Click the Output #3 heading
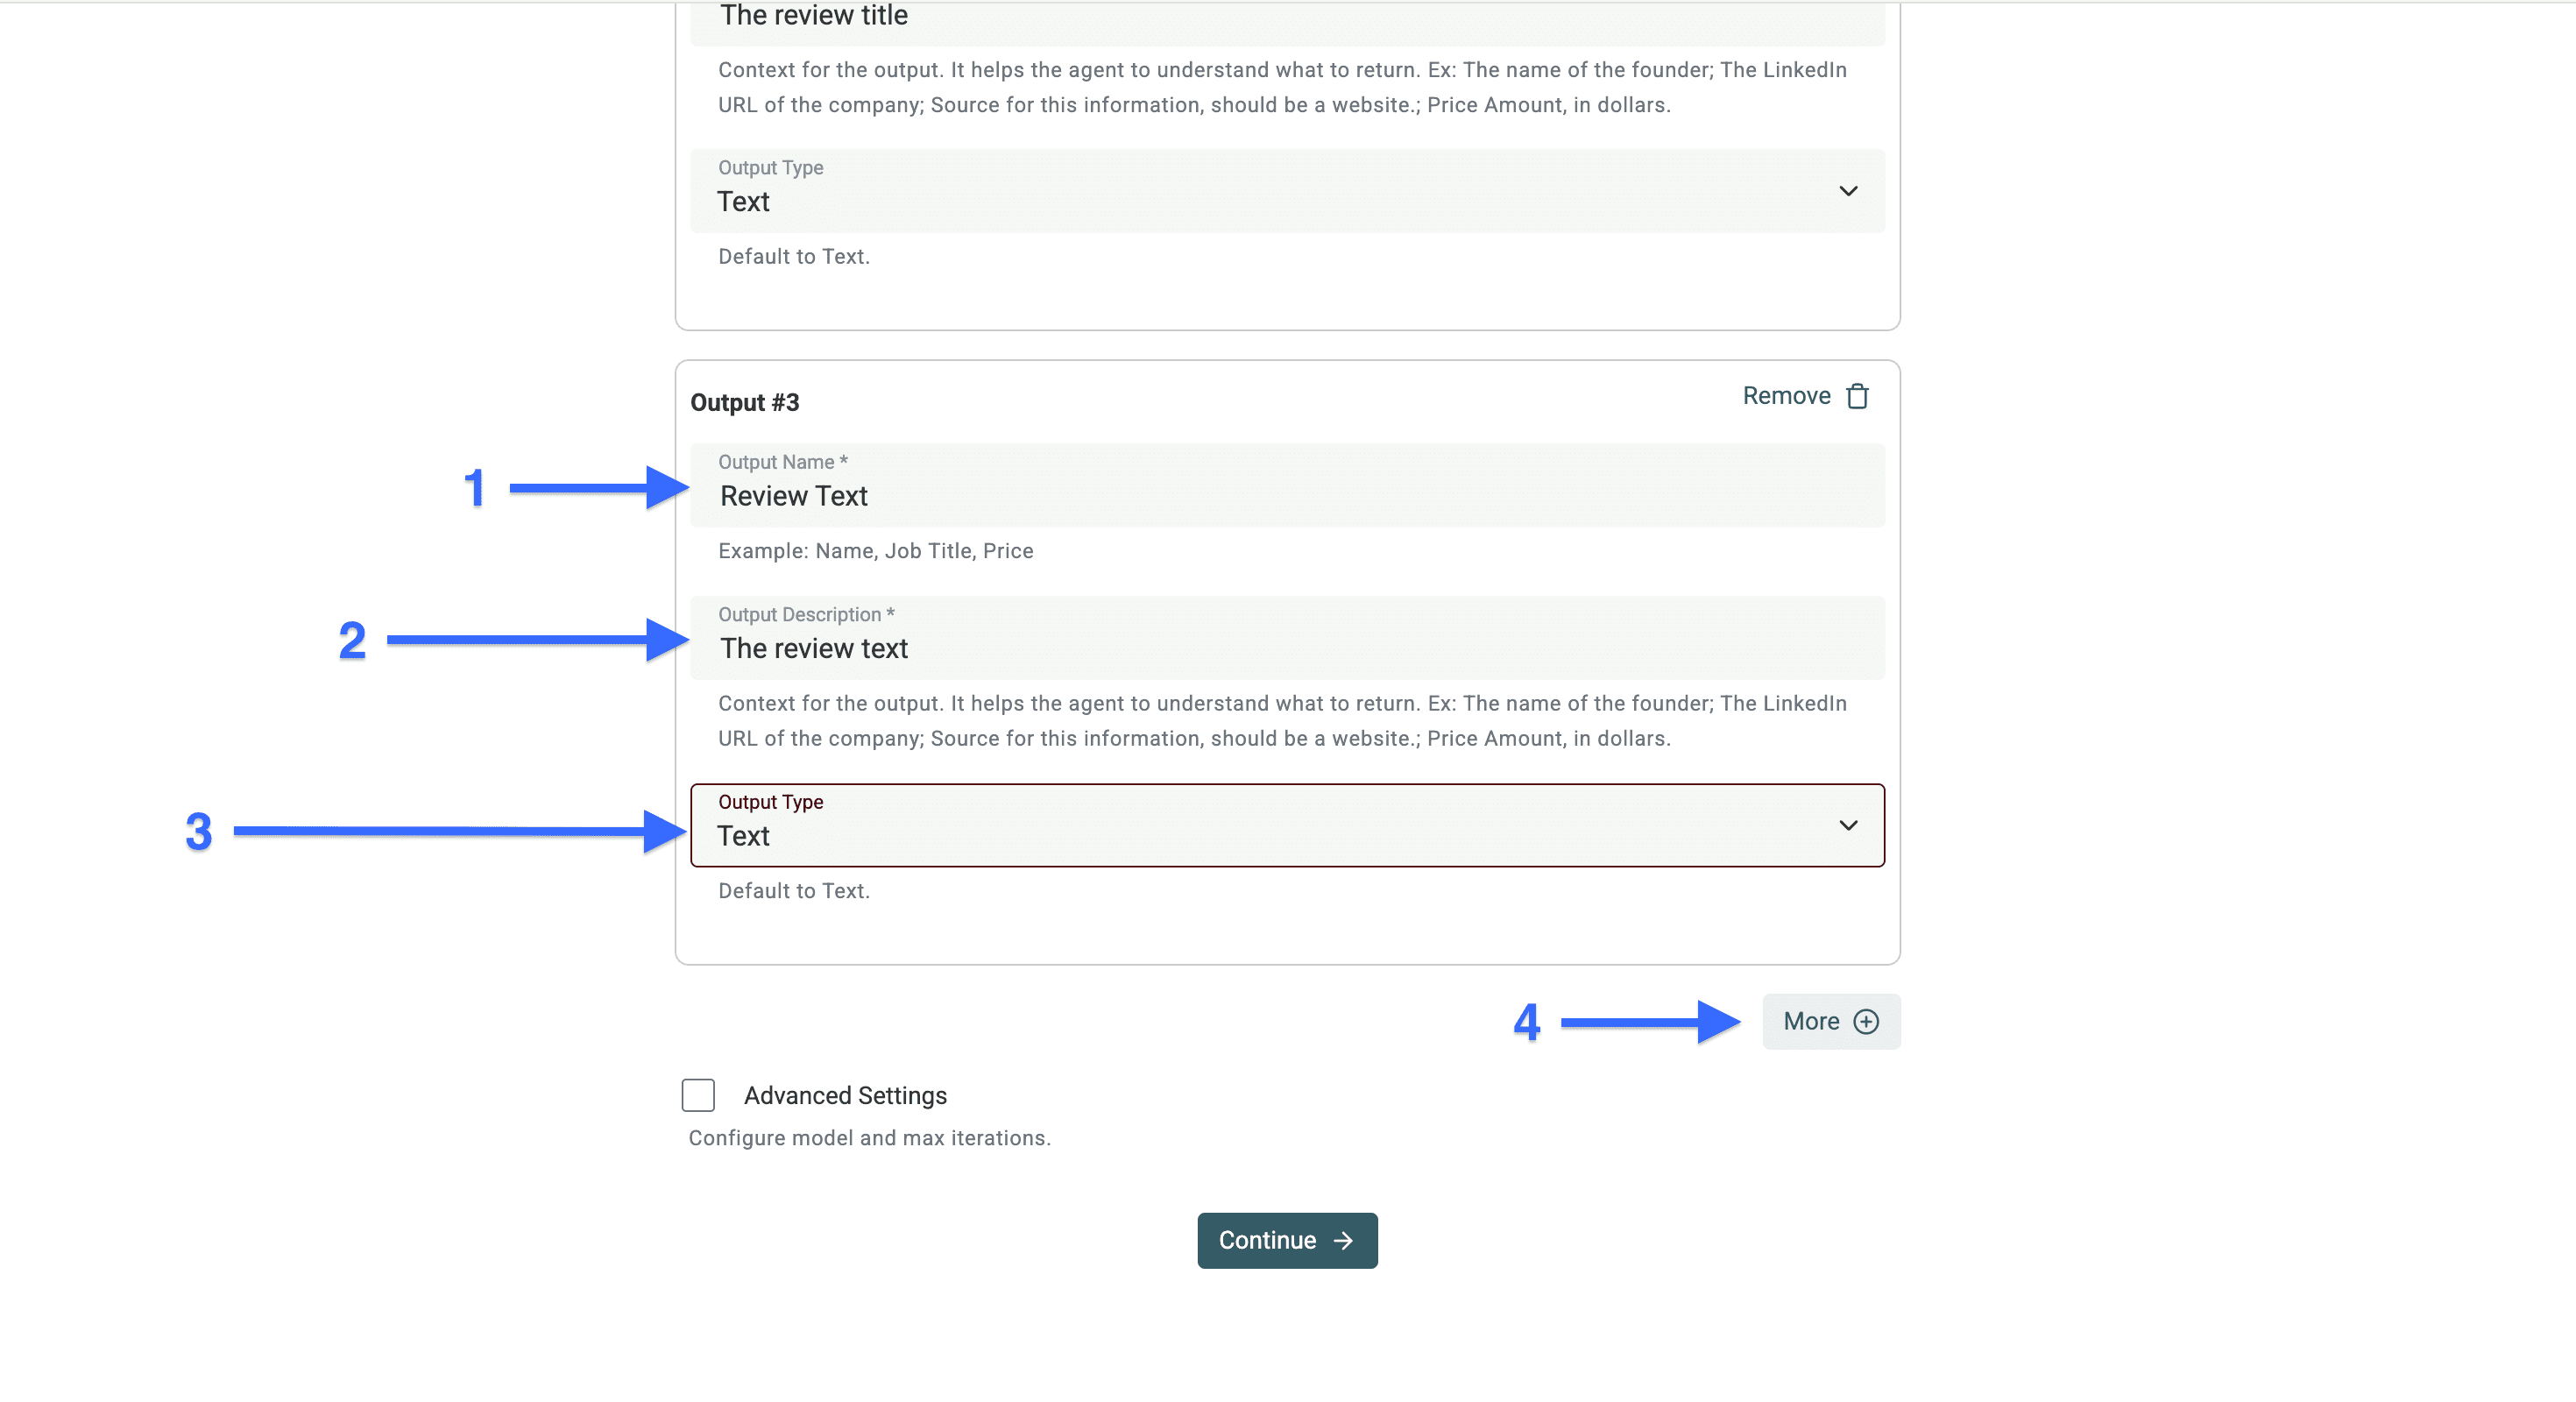Screen dimensions: 2576x1402 click(x=745, y=403)
